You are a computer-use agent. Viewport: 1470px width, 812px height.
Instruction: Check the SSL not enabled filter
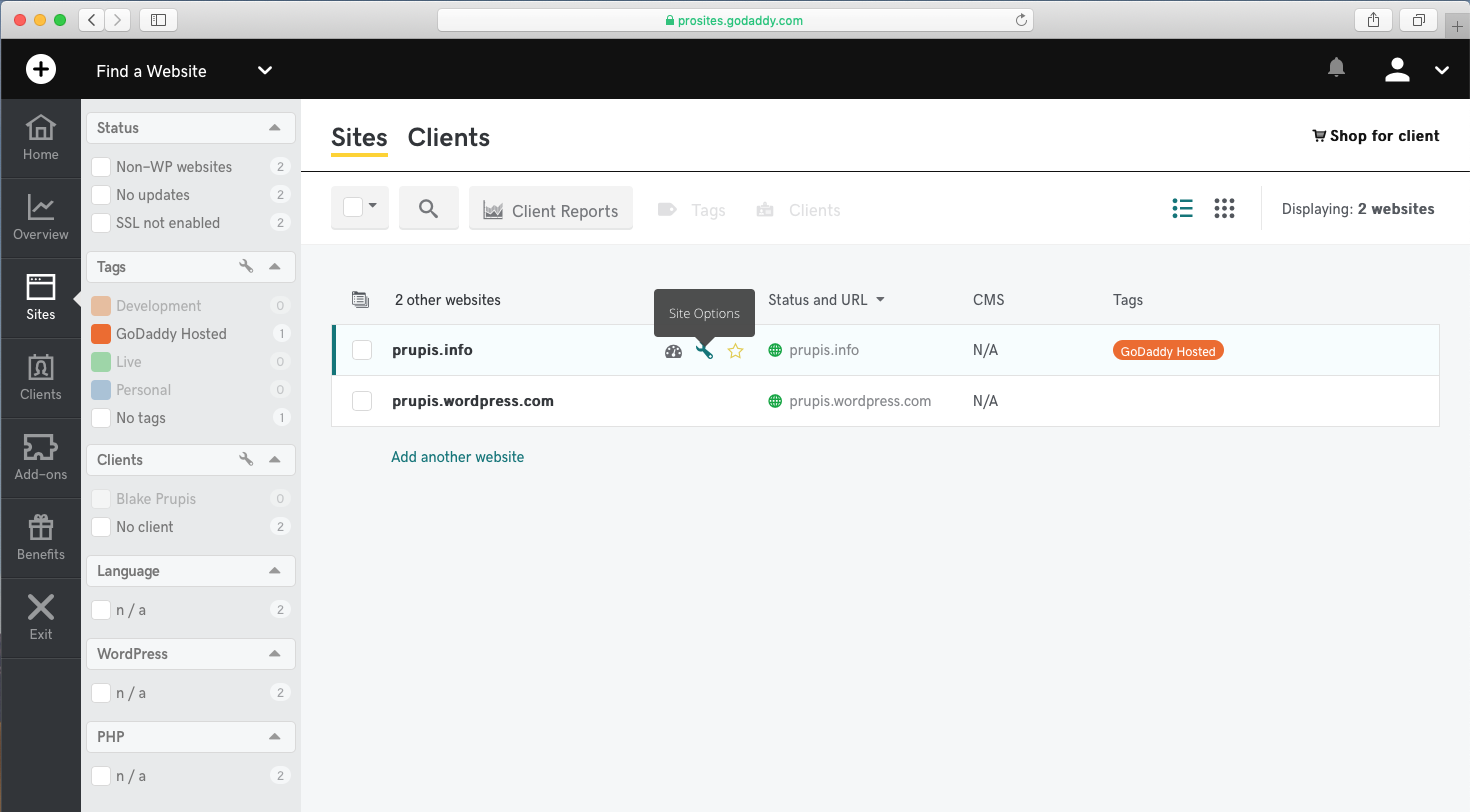tap(101, 223)
